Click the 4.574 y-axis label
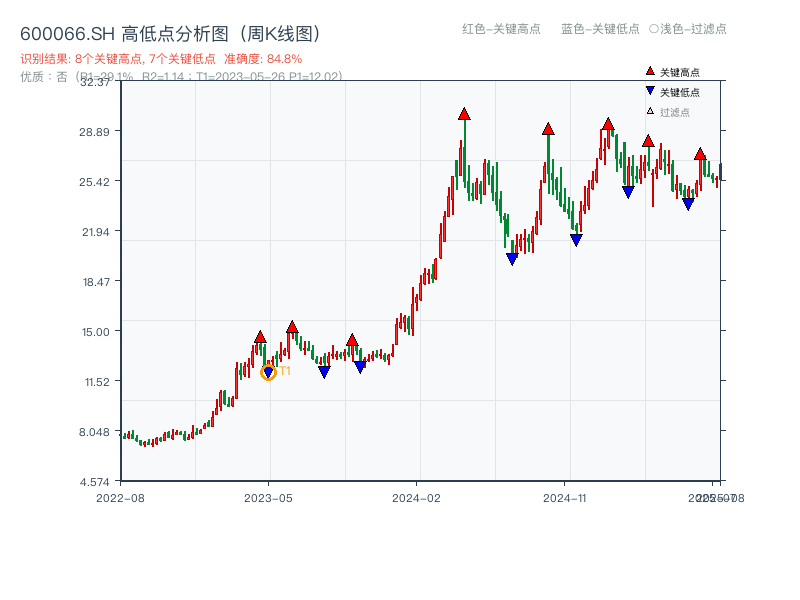 click(x=94, y=482)
